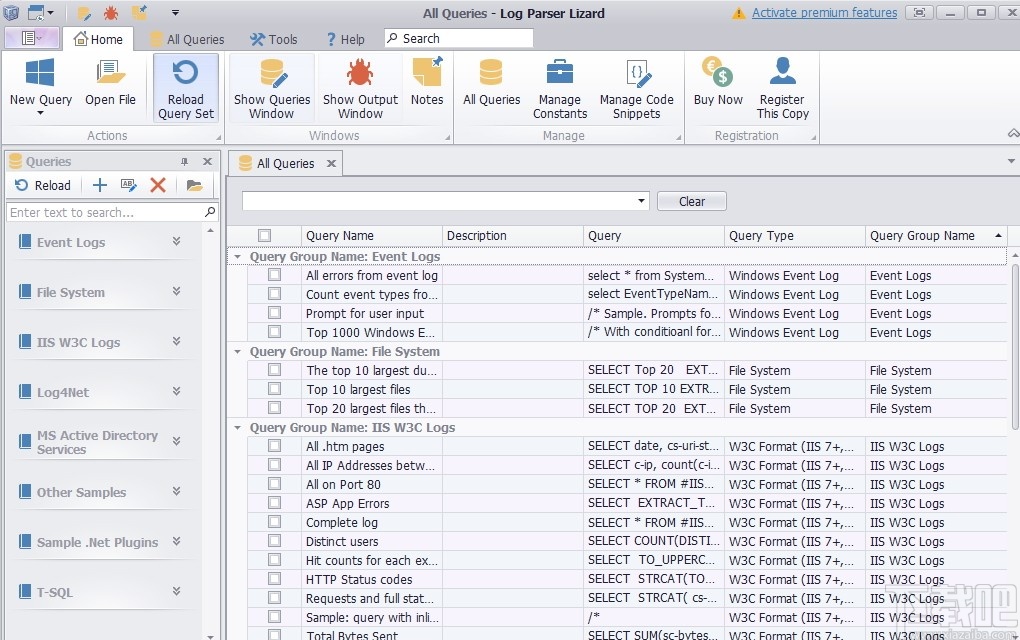Image resolution: width=1020 pixels, height=640 pixels.
Task: Expand T-SQL sidebar group
Action: 176,591
